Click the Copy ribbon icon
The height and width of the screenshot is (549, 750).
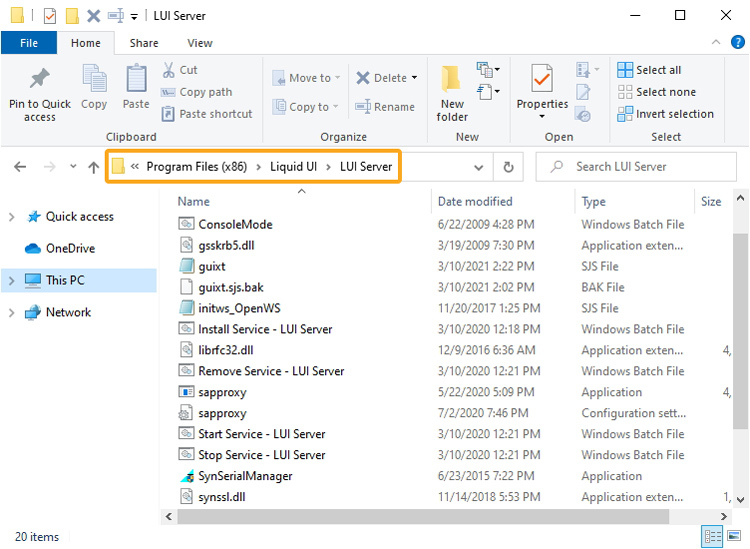click(94, 78)
